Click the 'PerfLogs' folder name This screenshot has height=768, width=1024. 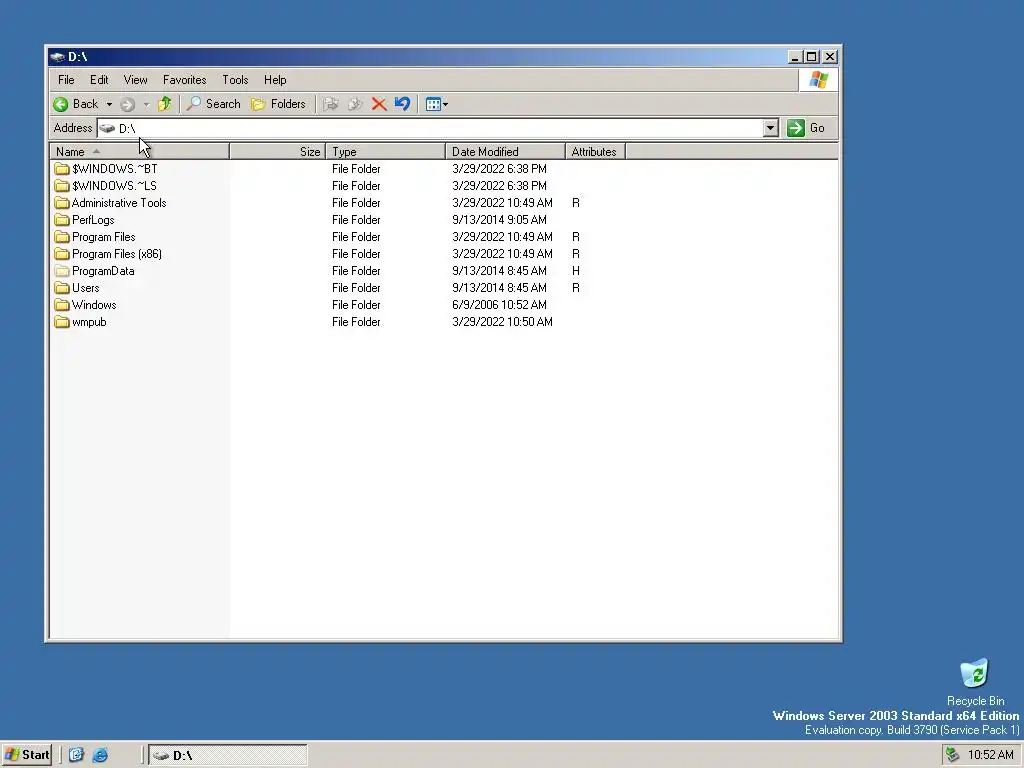(93, 220)
